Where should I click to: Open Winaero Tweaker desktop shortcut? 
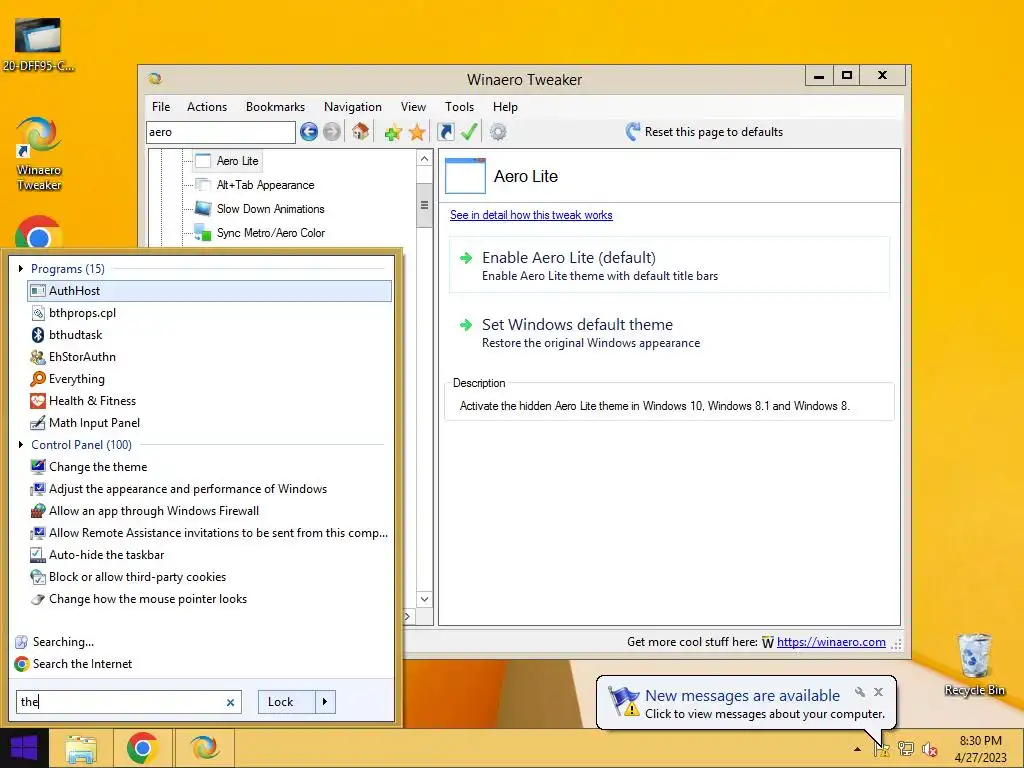[39, 154]
